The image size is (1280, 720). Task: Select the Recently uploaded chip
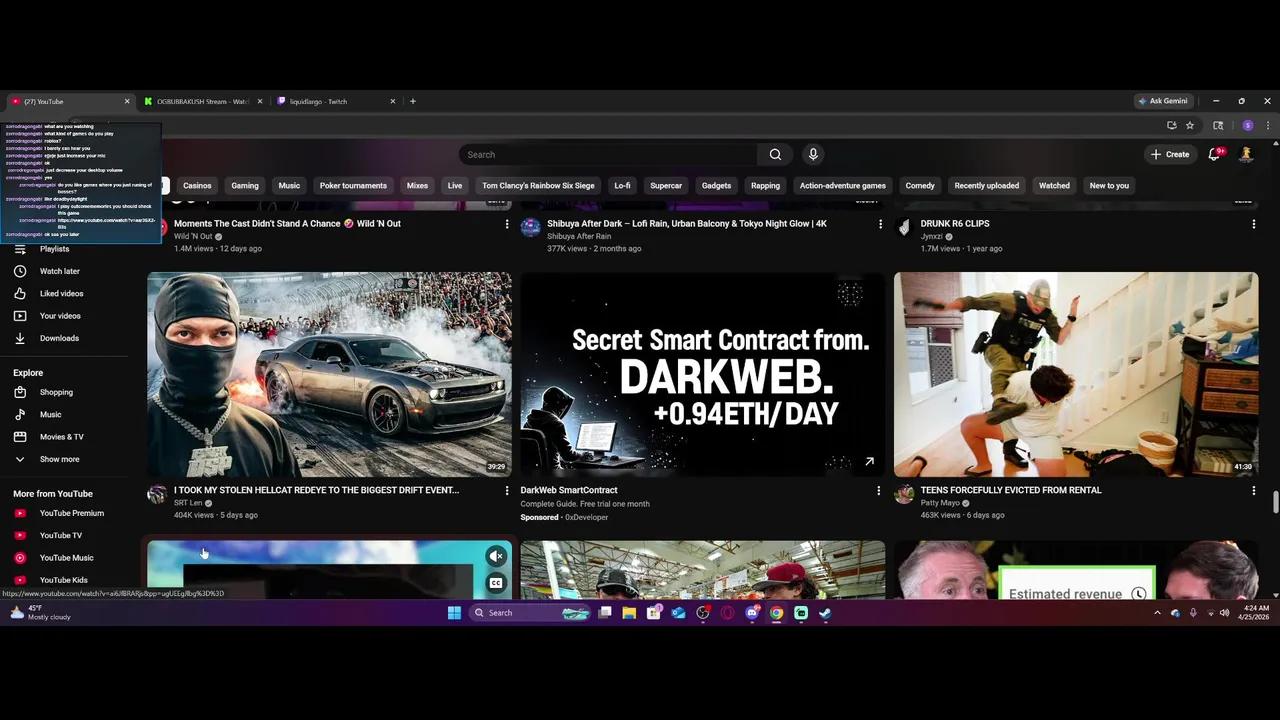click(x=987, y=185)
